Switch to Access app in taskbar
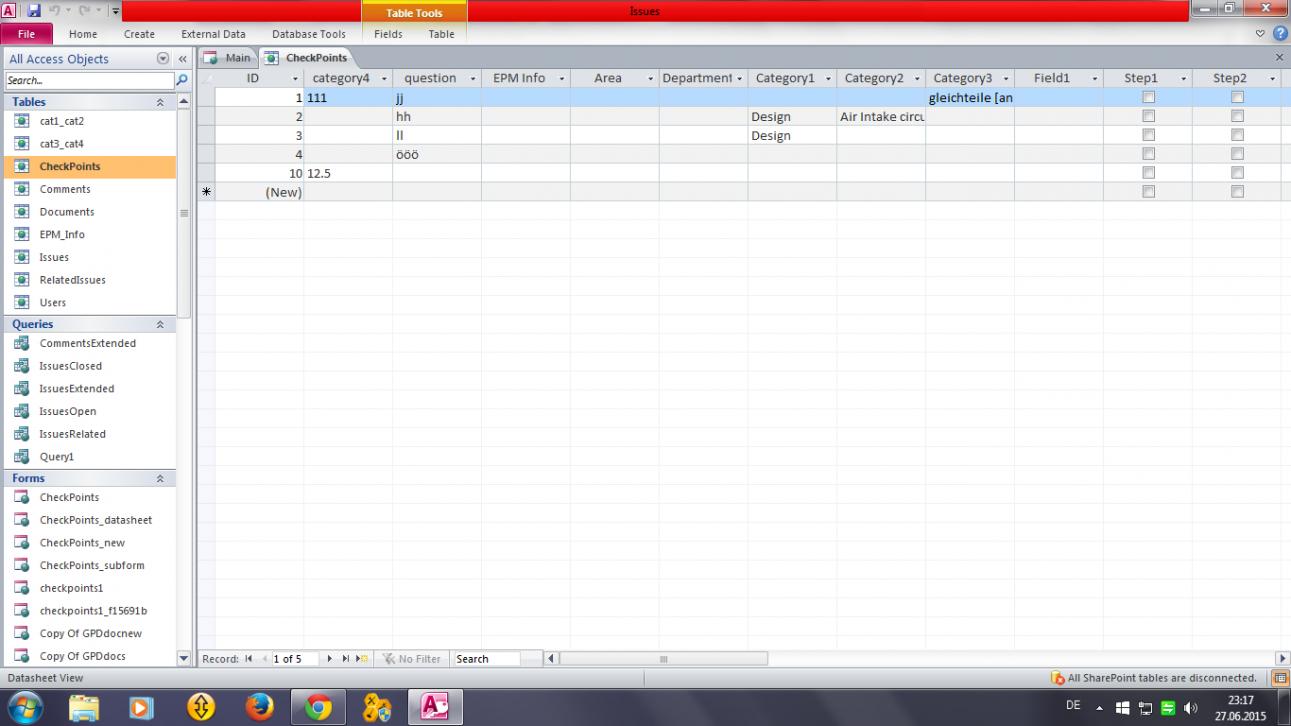 [437, 707]
